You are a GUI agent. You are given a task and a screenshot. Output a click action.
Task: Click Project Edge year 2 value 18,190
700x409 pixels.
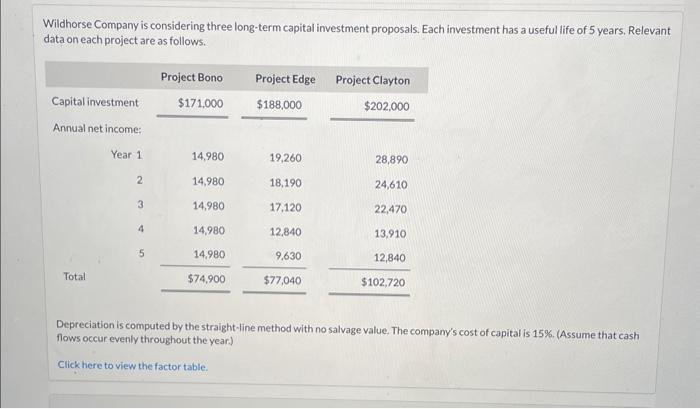[285, 183]
